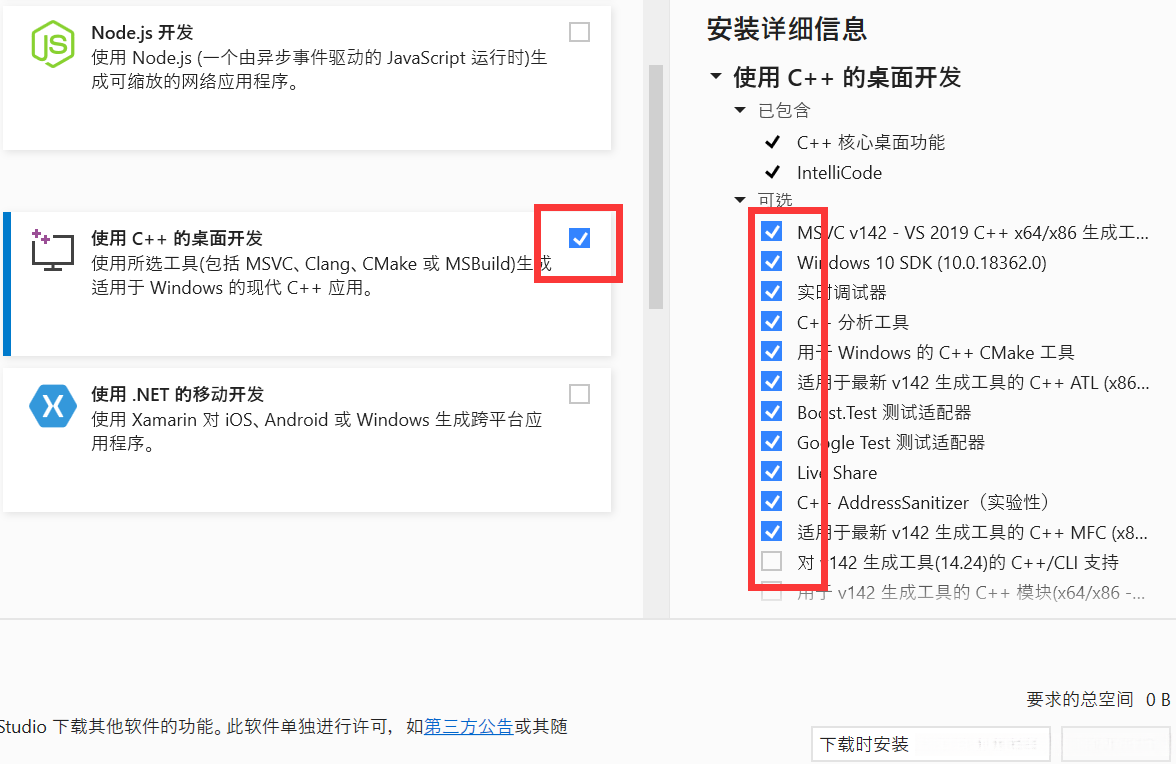Enable 对 v142 生成工具的 C++/CLI 支持
This screenshot has width=1176, height=764.
(771, 561)
